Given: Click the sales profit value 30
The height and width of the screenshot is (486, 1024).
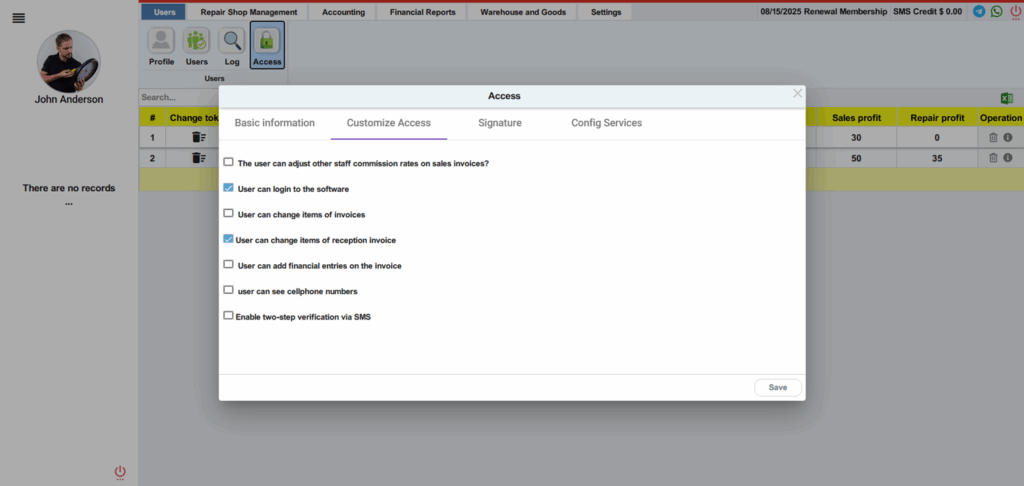Looking at the screenshot, I should [x=856, y=138].
